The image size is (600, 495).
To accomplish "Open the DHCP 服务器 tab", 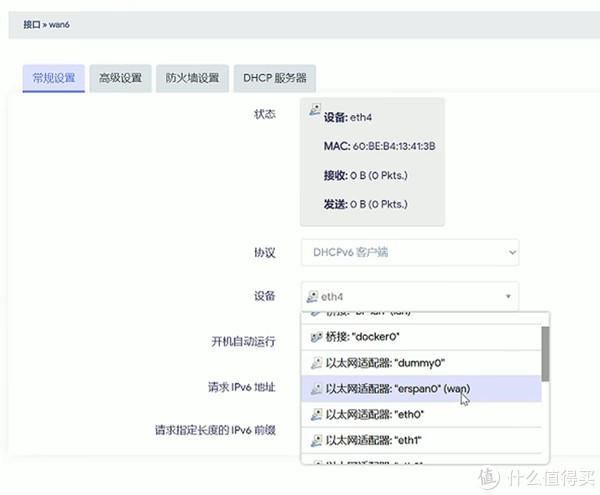I will (x=275, y=78).
